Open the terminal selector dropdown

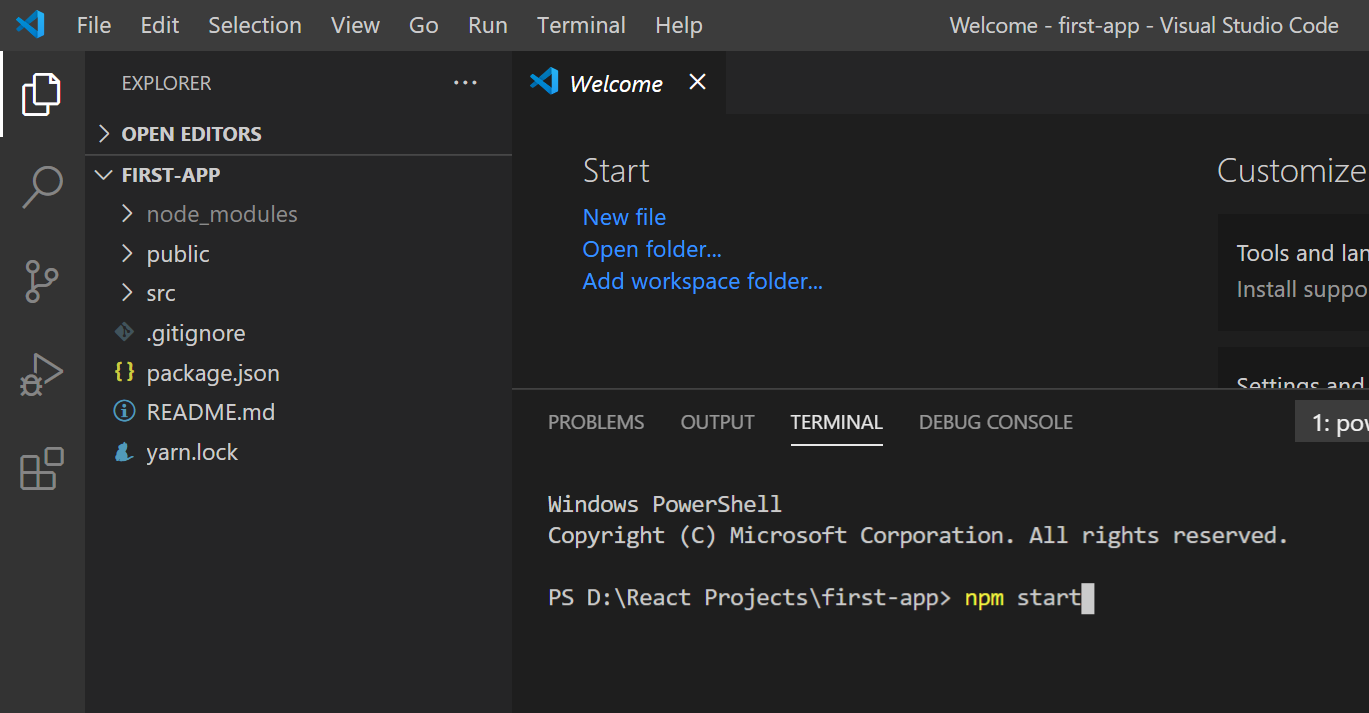tap(1332, 423)
